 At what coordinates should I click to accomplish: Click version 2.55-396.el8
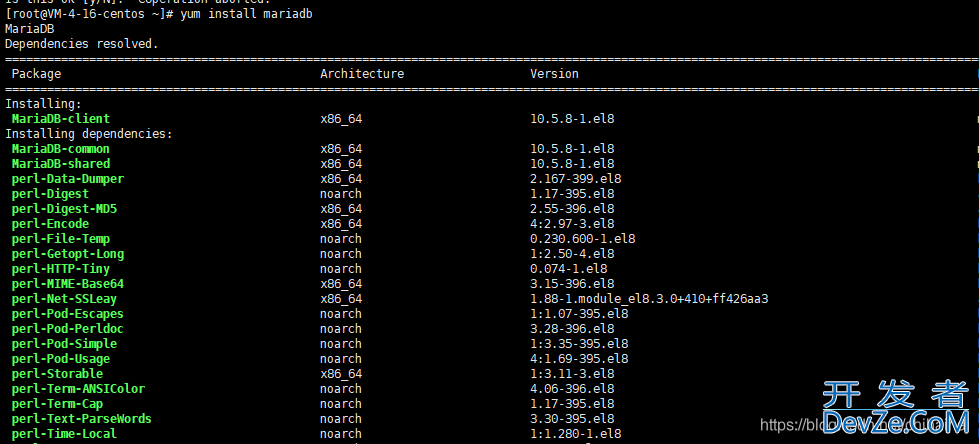coord(573,209)
